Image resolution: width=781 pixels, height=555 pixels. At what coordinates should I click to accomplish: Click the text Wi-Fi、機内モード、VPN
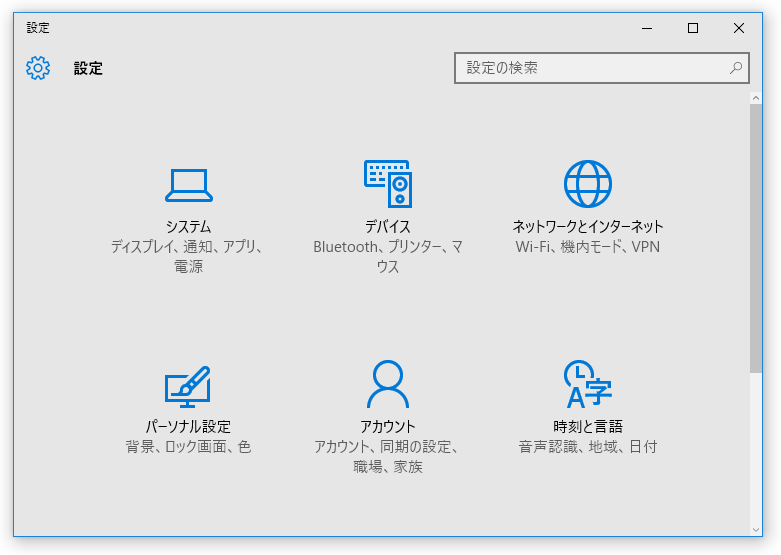tap(588, 247)
